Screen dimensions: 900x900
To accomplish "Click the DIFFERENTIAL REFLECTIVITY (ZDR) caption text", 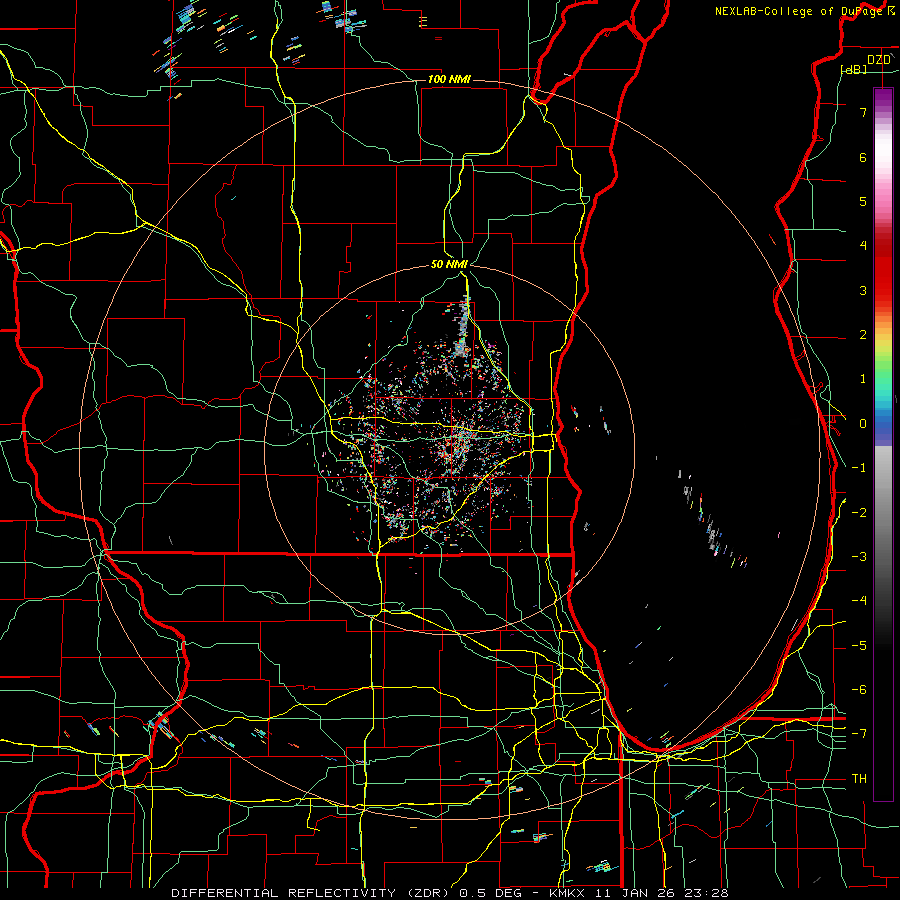I will pos(313,893).
